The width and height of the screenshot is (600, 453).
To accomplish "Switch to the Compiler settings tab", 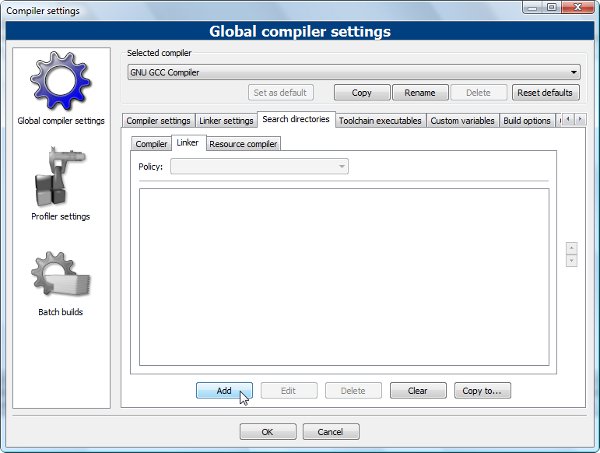I will click(158, 121).
